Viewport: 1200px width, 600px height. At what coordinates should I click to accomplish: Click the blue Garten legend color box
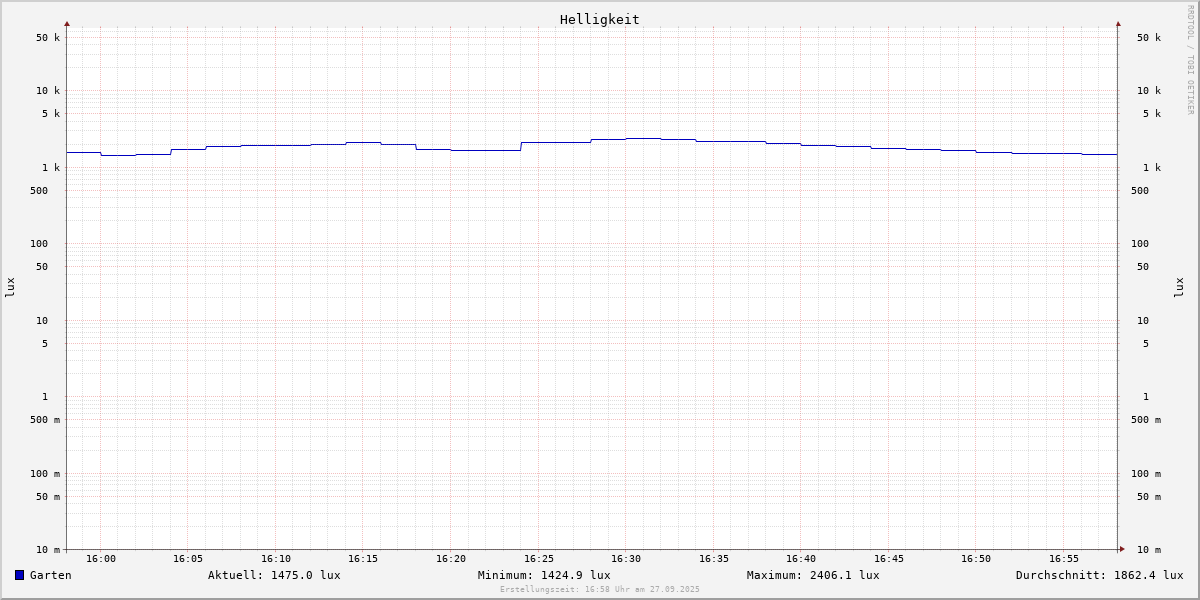[x=19, y=575]
